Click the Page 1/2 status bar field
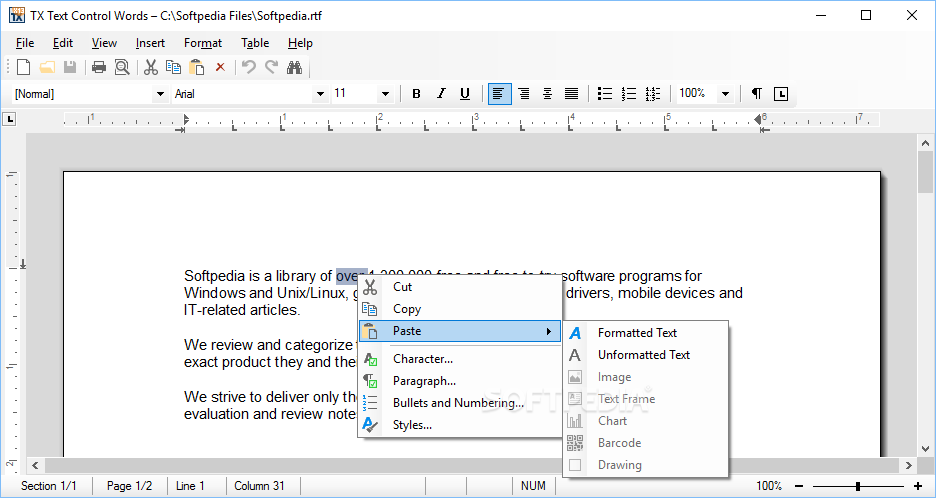 pyautogui.click(x=130, y=486)
